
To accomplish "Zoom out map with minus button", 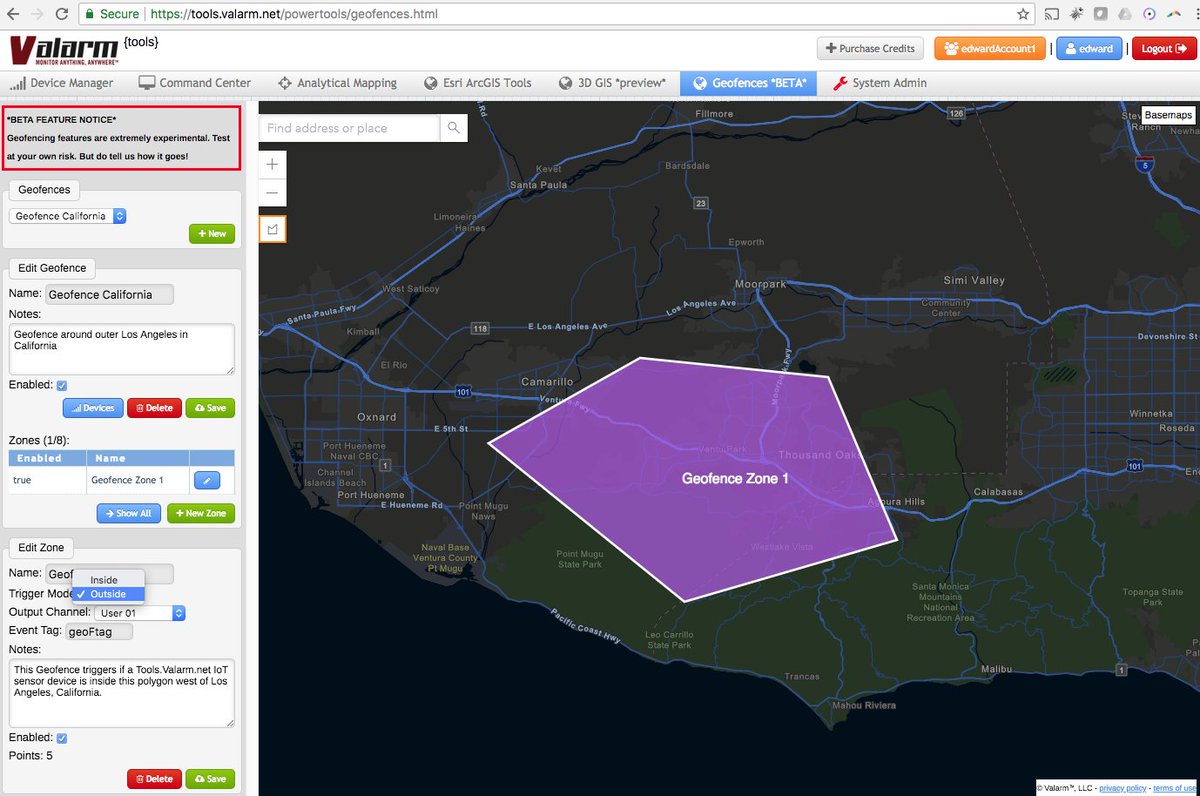I will click(272, 192).
